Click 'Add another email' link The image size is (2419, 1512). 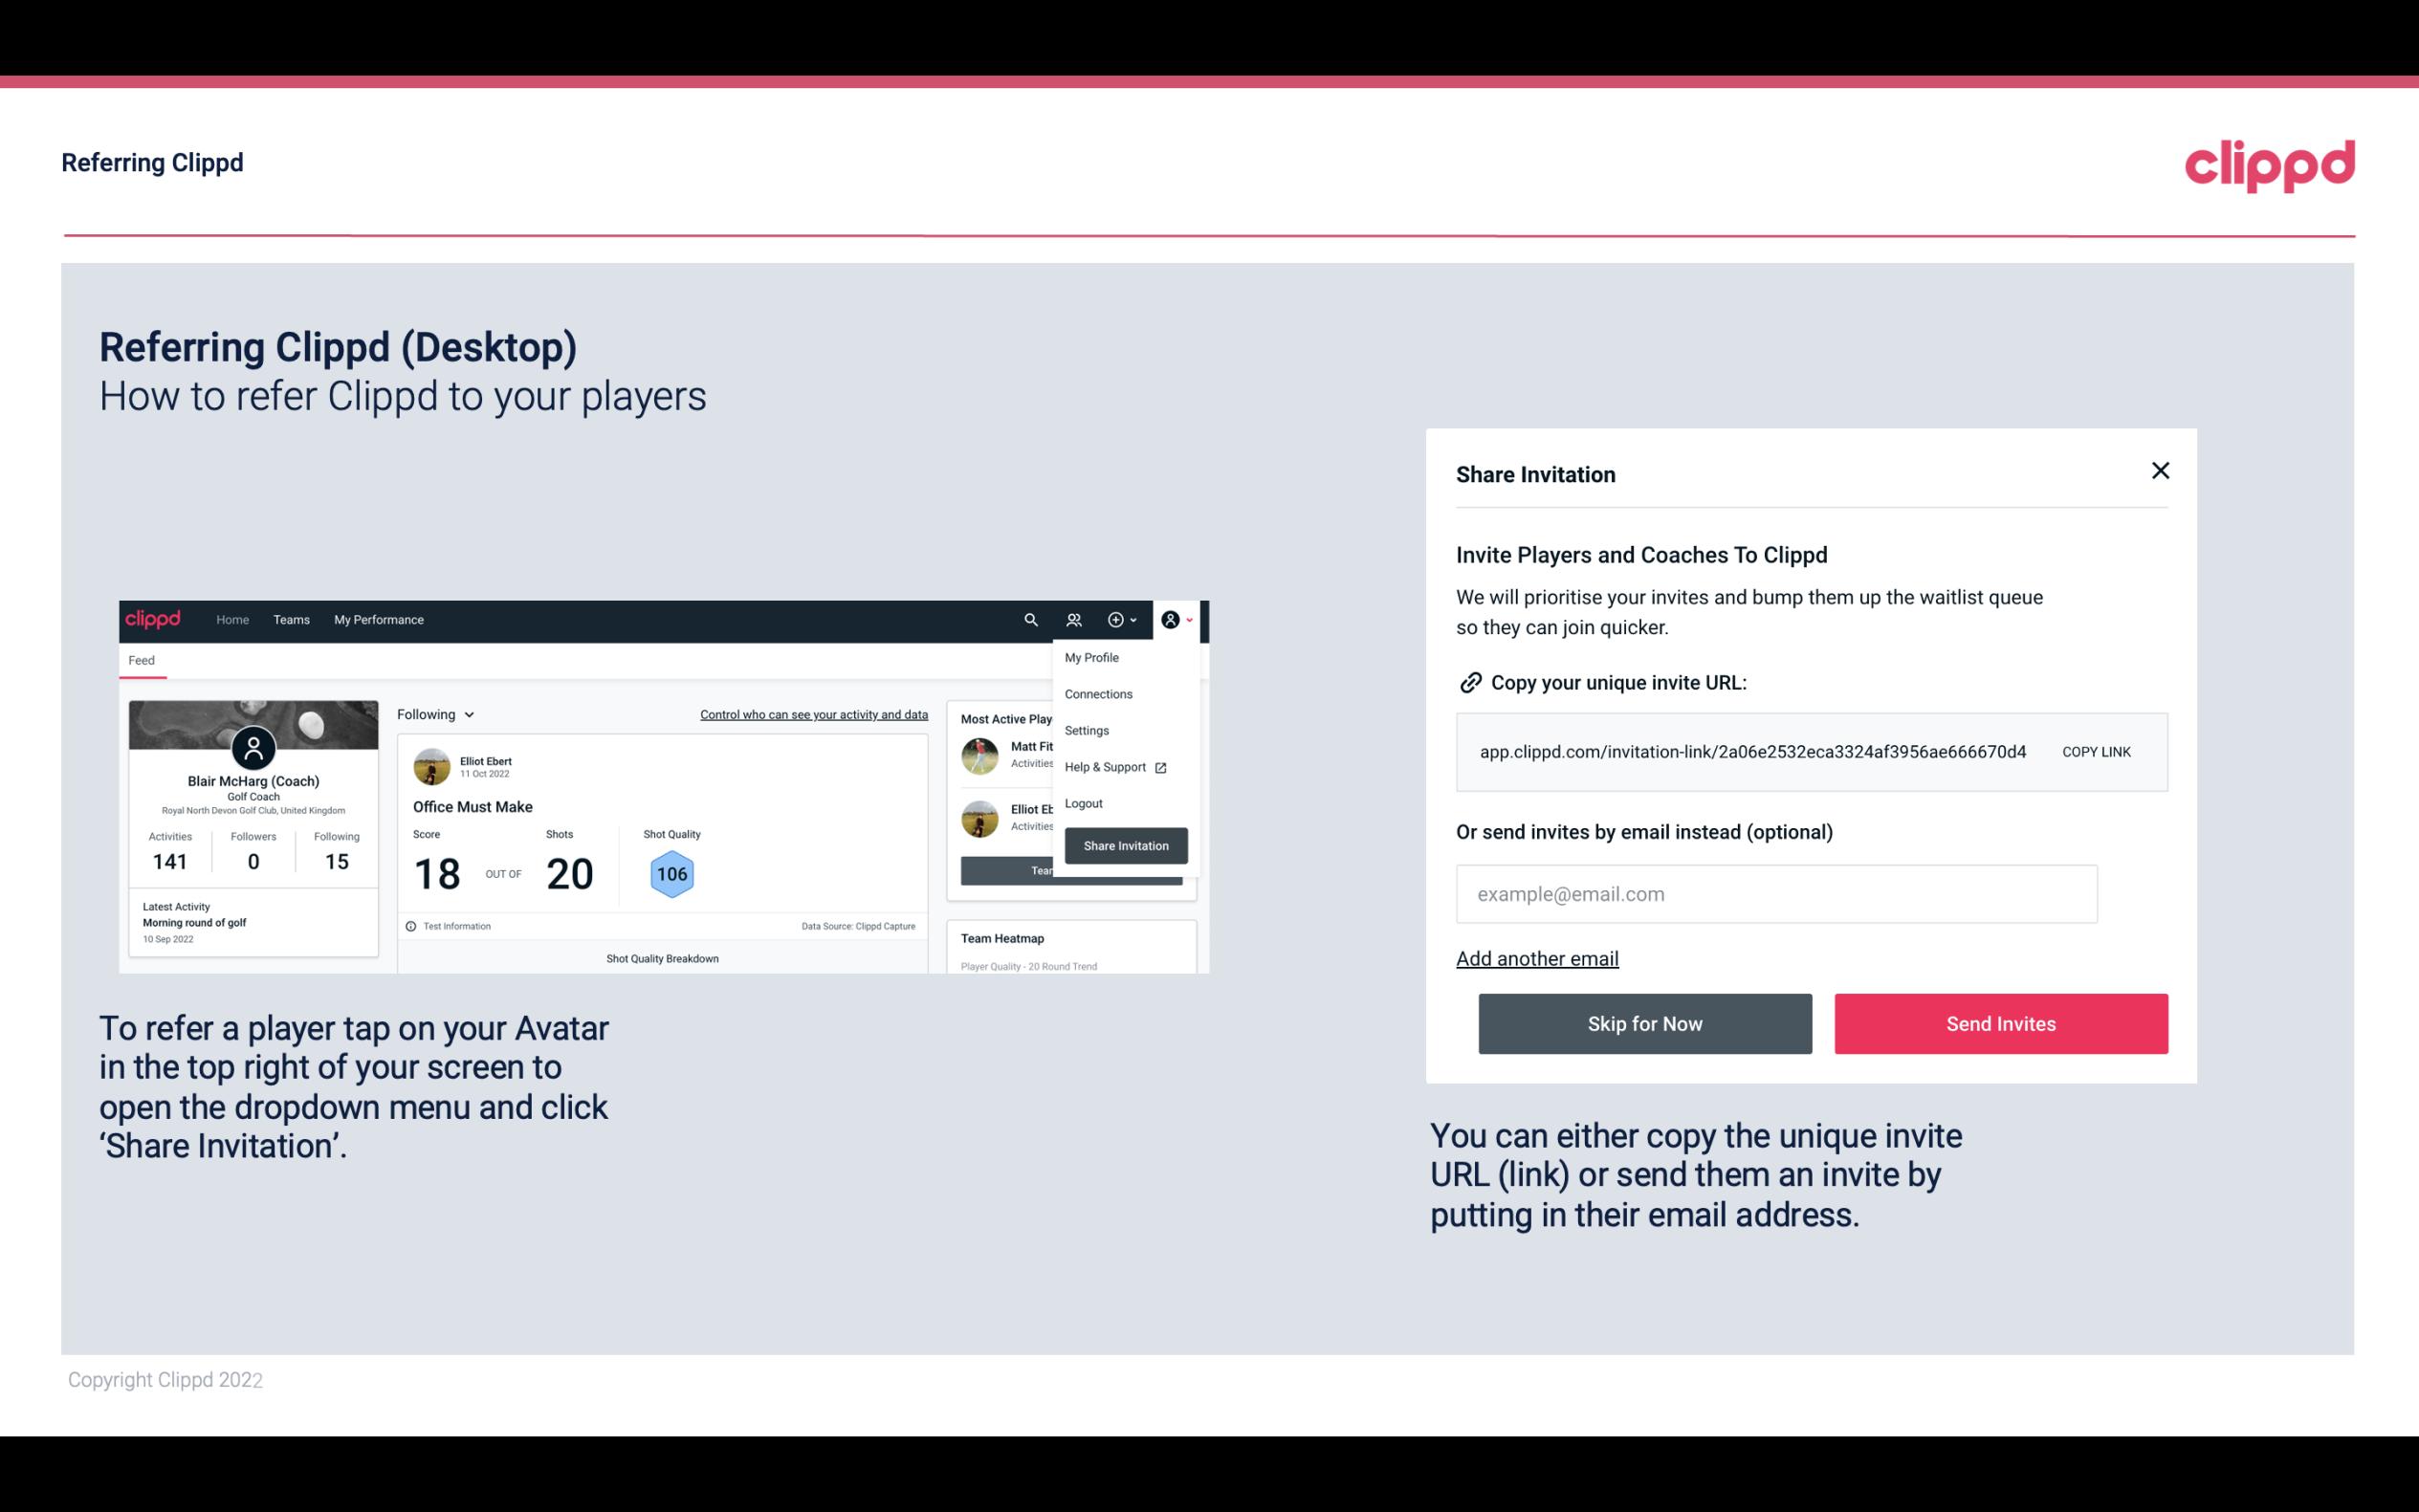pyautogui.click(x=1536, y=958)
